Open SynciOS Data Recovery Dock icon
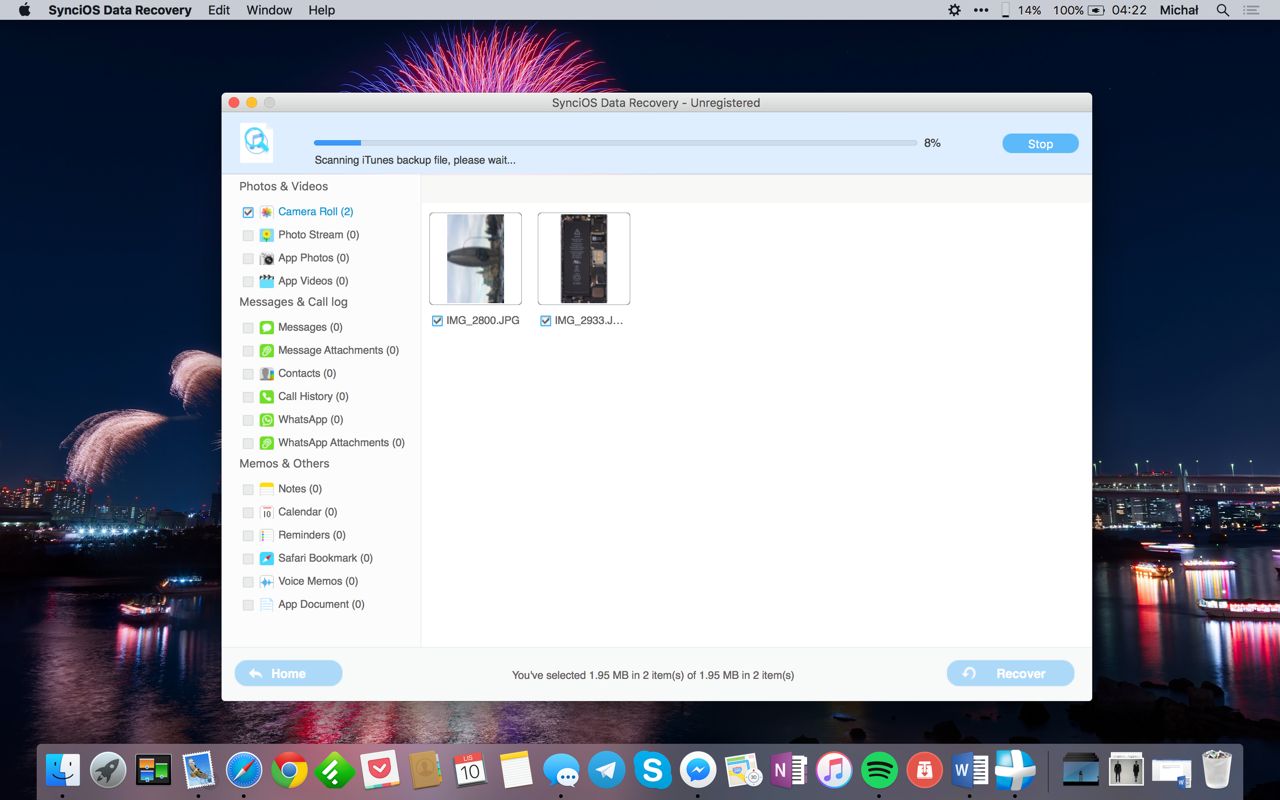The image size is (1280, 800). click(x=1015, y=770)
